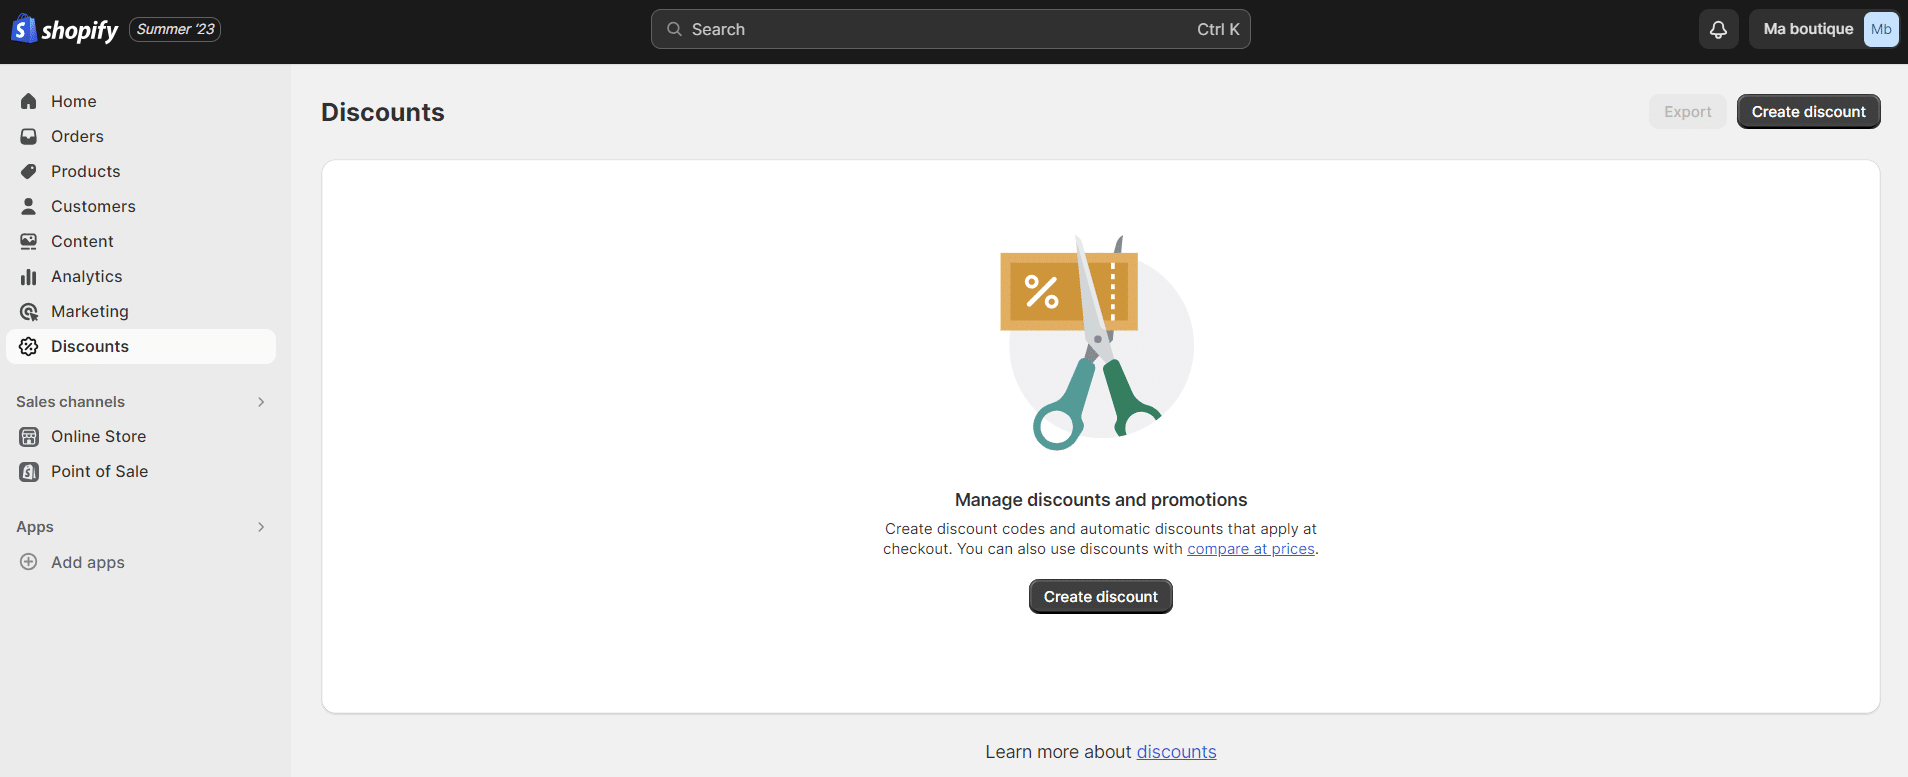The width and height of the screenshot is (1908, 777).
Task: Open Online Store channel
Action: 141,436
